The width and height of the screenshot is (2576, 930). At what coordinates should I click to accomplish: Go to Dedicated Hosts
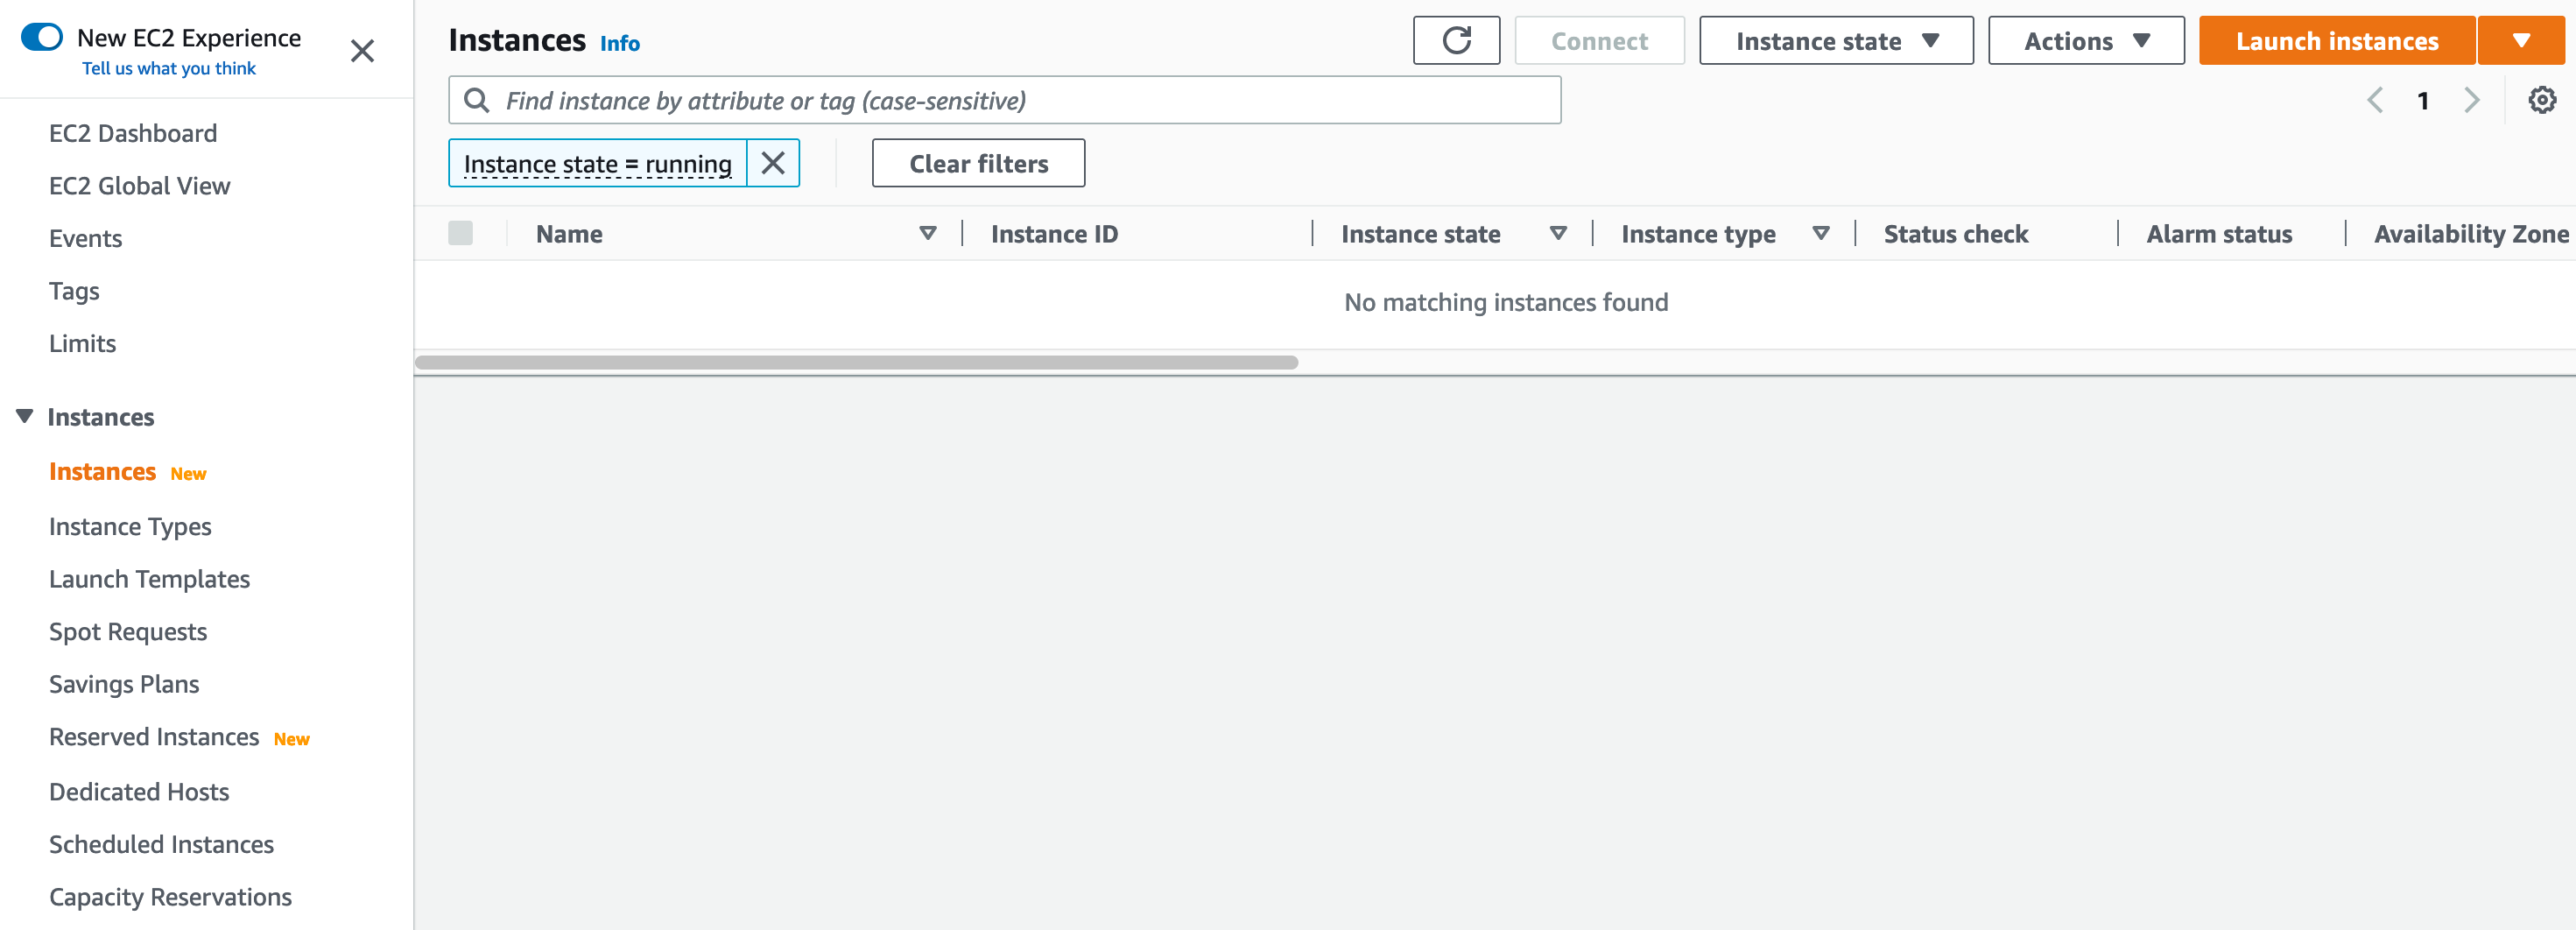pos(139,792)
